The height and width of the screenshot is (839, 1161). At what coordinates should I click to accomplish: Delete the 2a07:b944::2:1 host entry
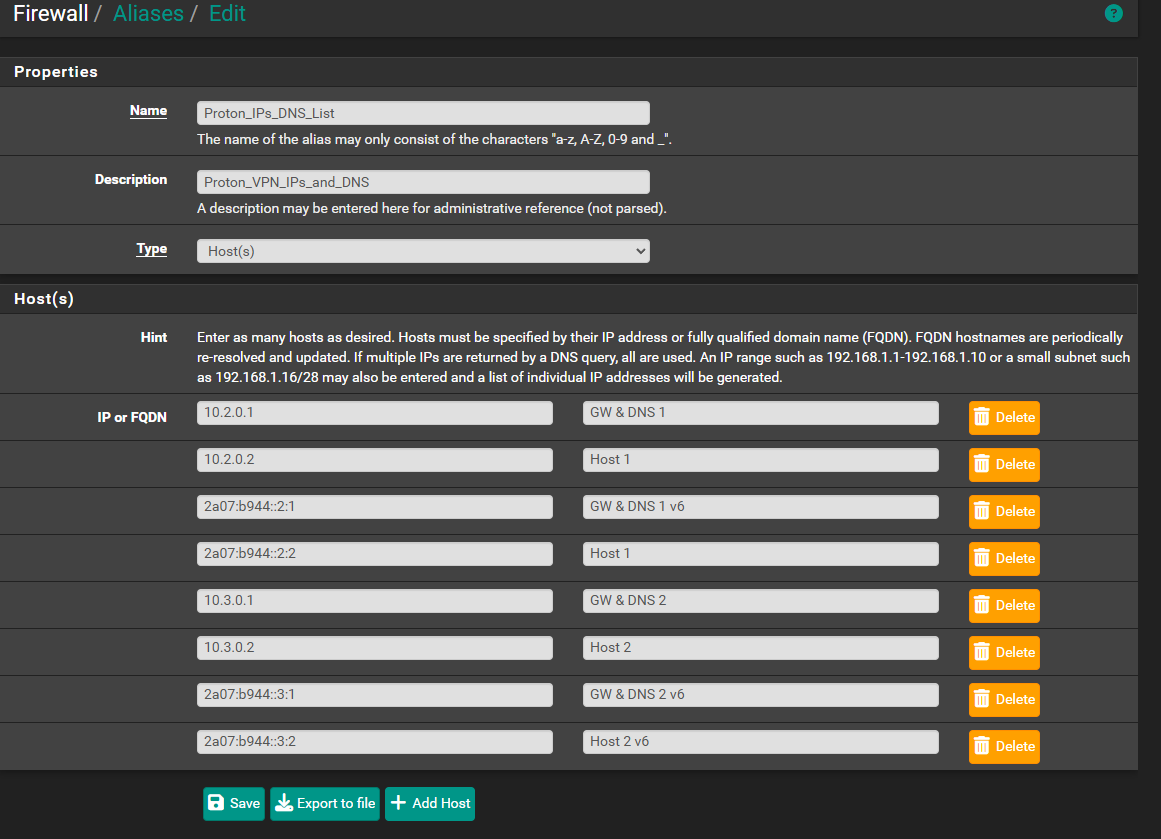pos(1004,512)
